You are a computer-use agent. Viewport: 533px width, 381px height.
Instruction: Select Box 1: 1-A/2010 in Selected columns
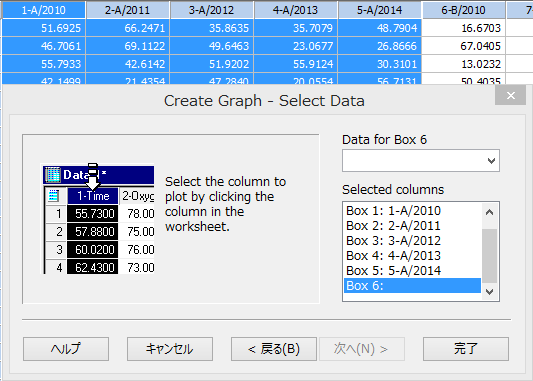coord(412,211)
